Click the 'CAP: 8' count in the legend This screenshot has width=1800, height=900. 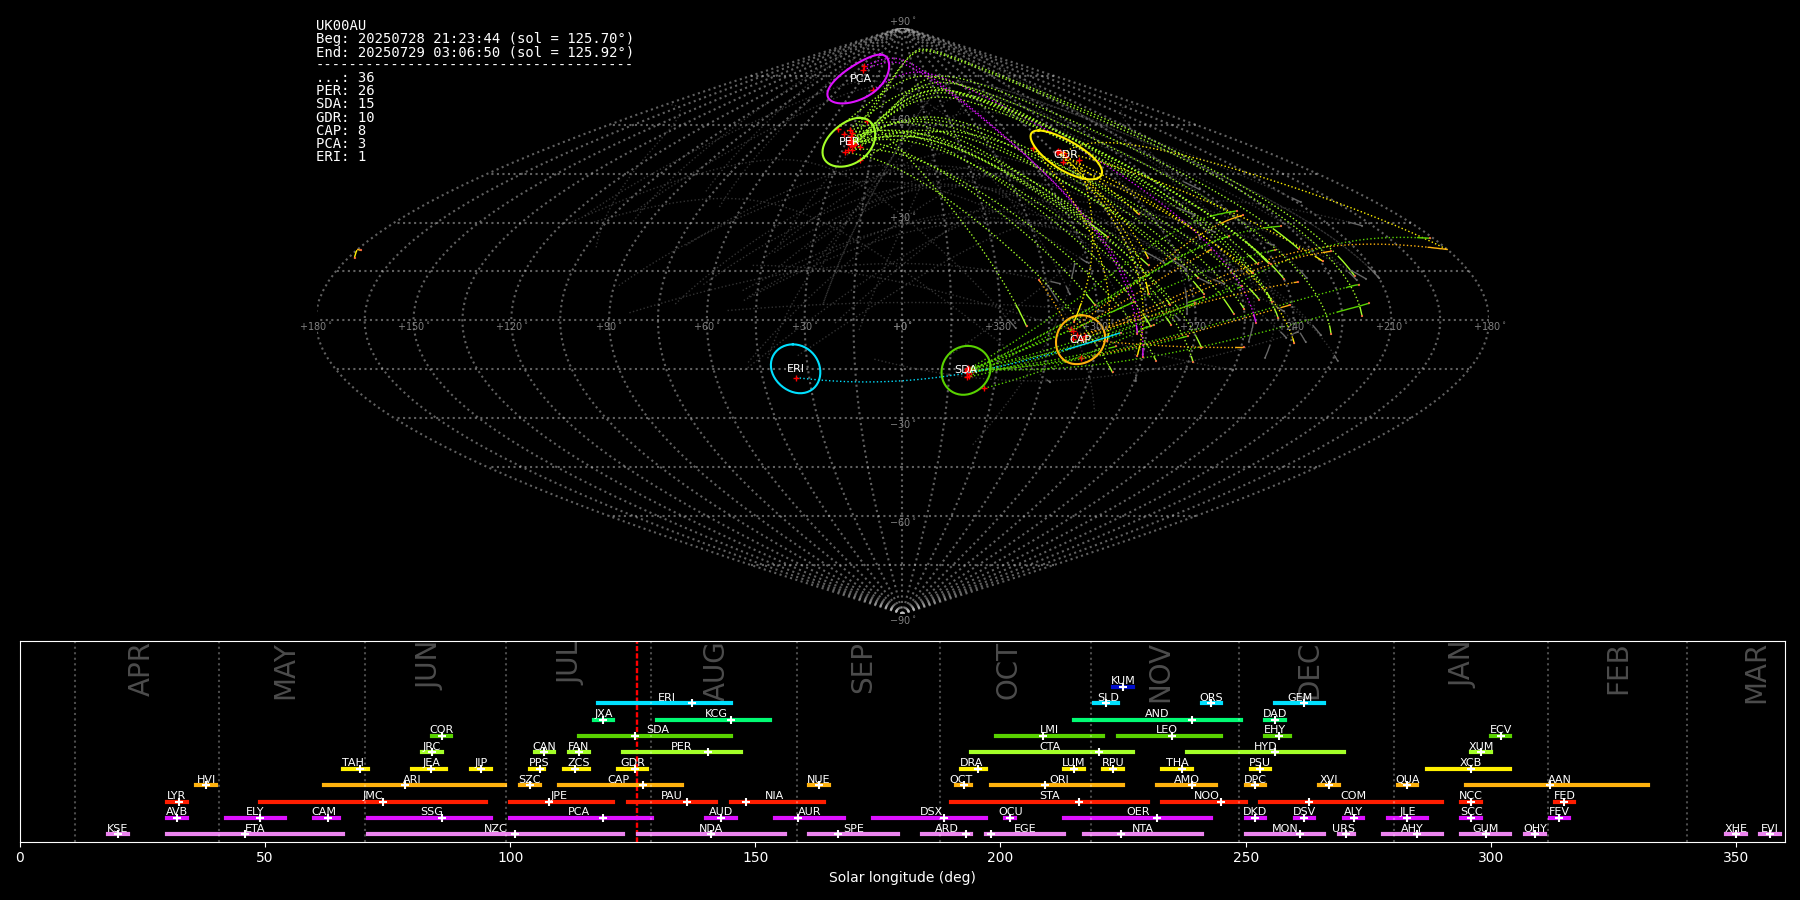pyautogui.click(x=341, y=131)
